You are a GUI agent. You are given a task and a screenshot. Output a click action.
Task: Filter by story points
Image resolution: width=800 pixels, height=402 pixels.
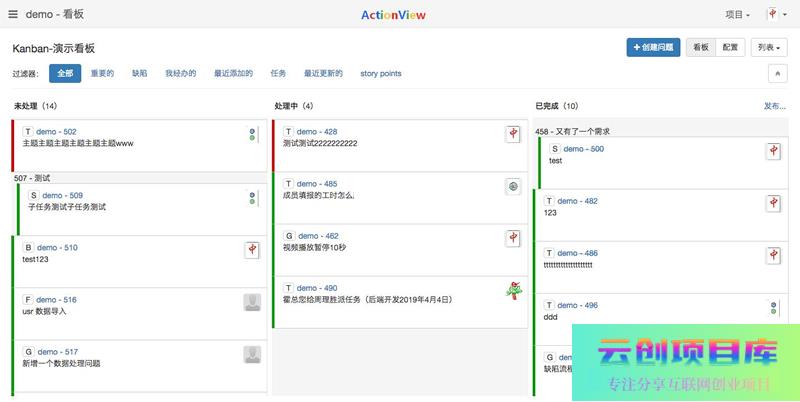[x=381, y=74]
